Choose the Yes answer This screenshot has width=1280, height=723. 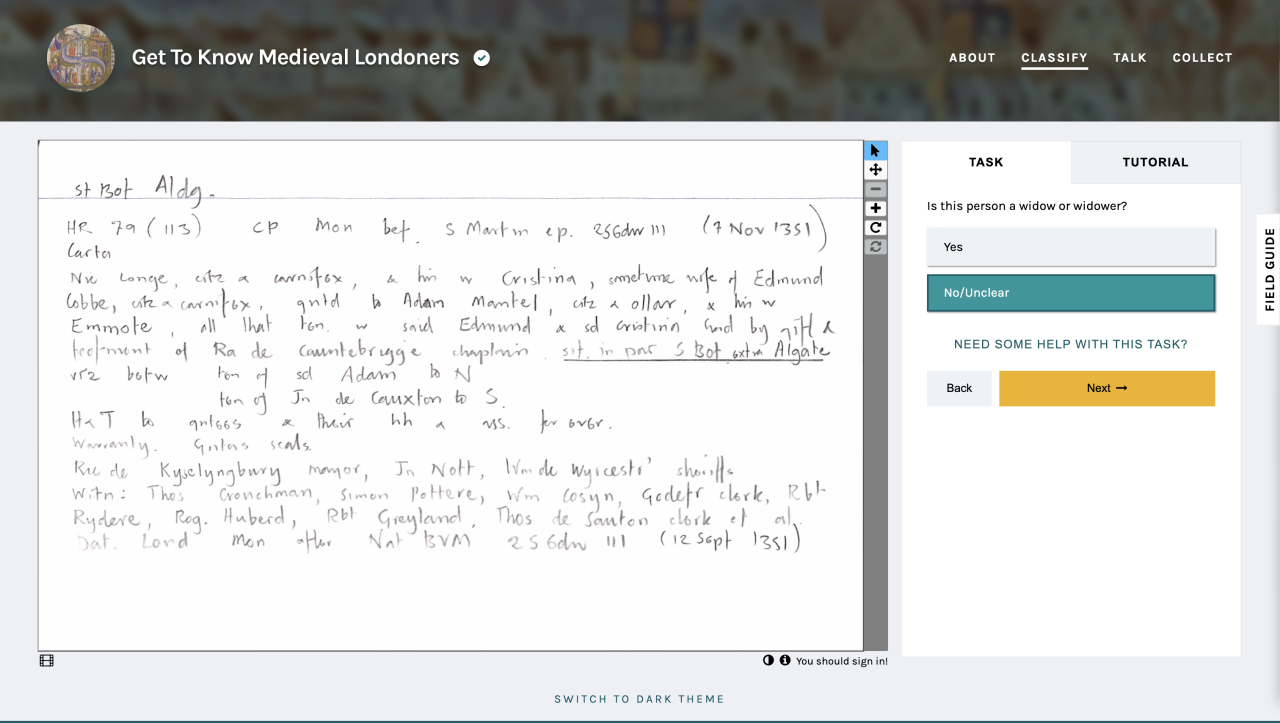tap(1071, 247)
